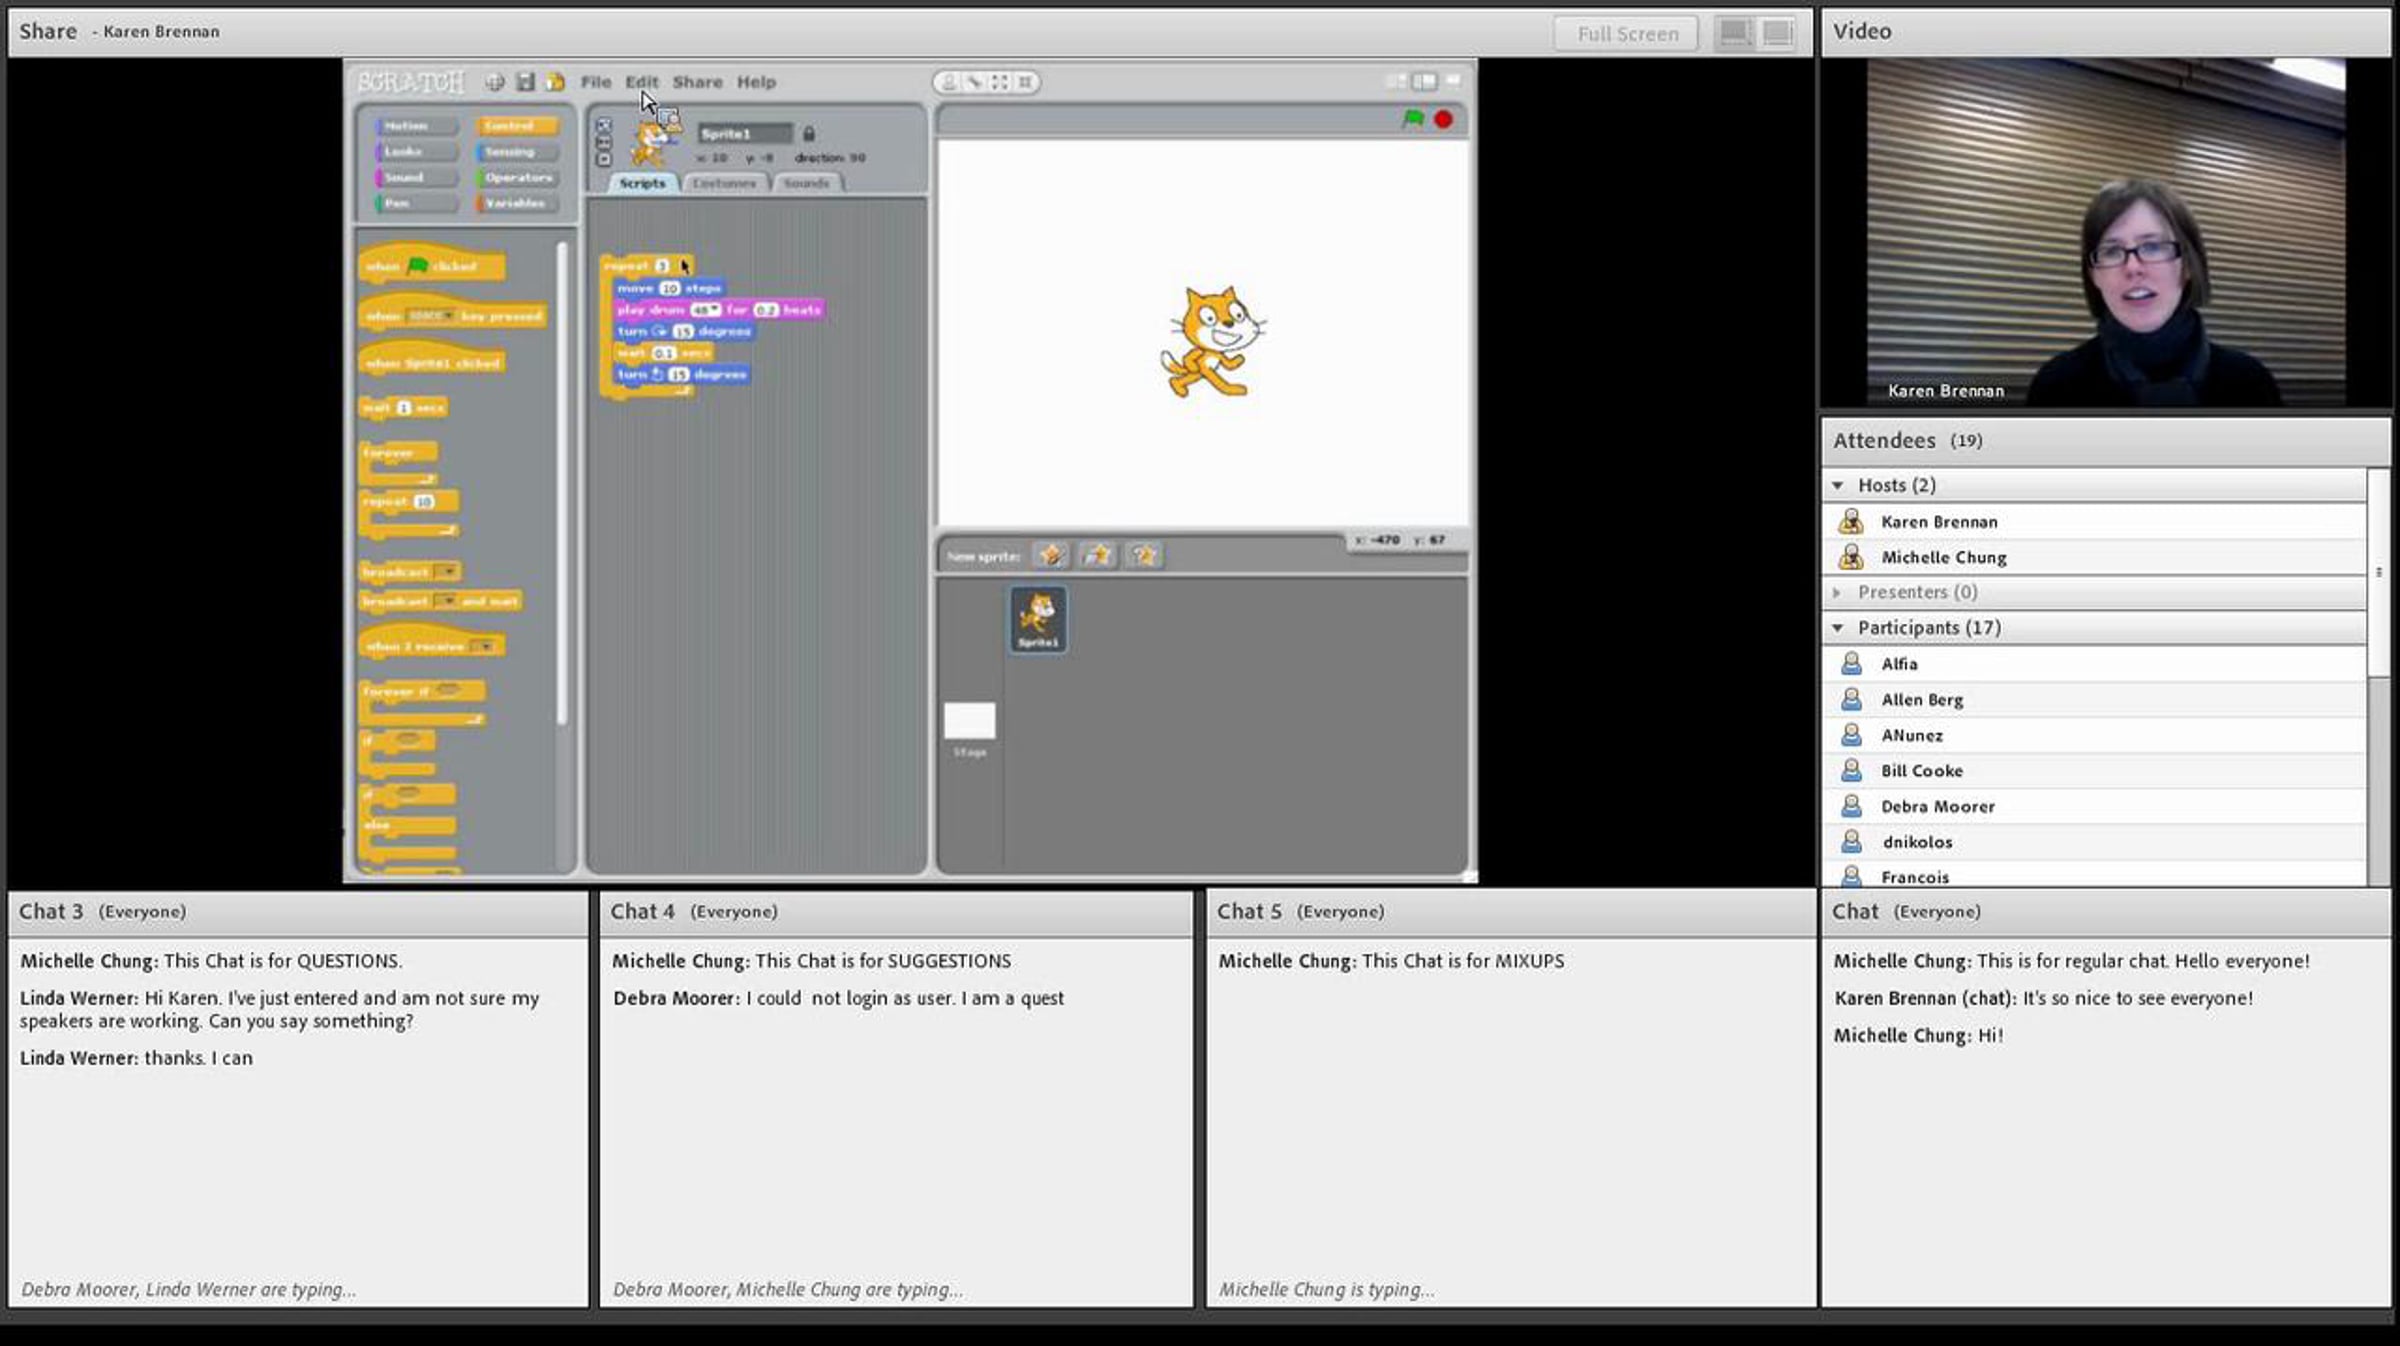Select second layout toggle beside Full Screen

point(1777,33)
